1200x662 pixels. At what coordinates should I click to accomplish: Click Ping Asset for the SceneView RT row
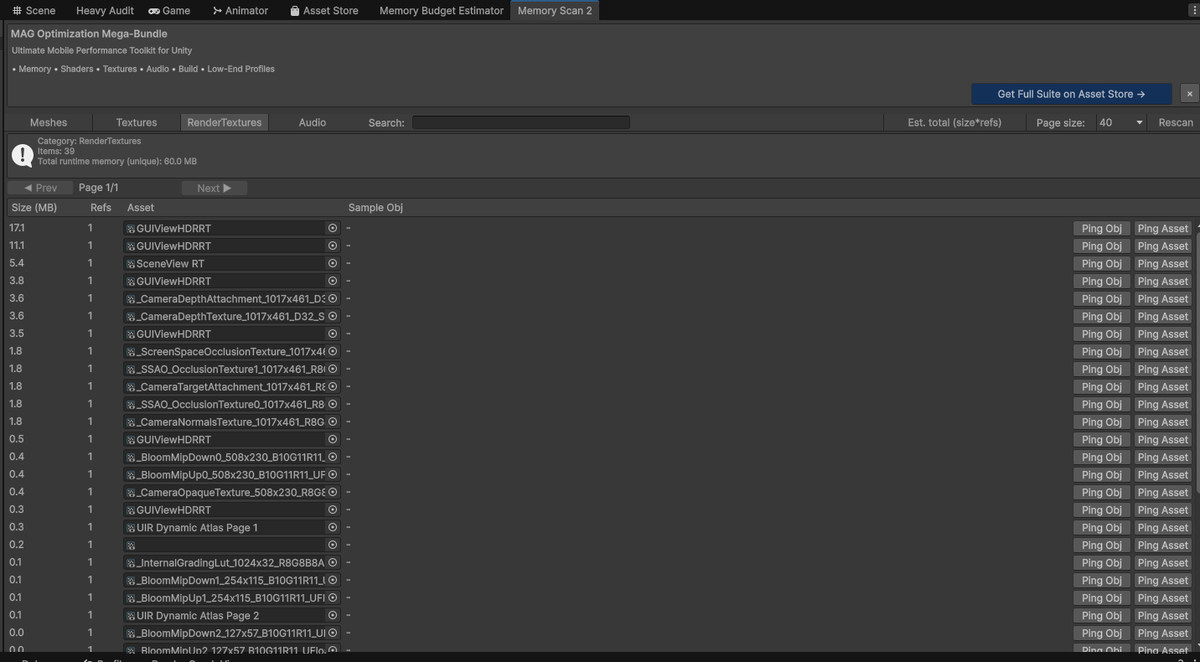1162,263
